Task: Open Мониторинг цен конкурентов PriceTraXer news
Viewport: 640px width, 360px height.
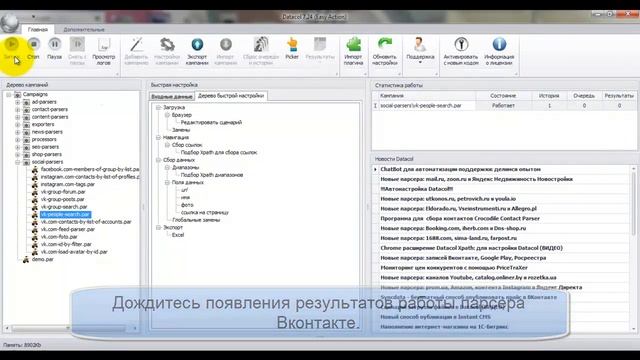Action: pyautogui.click(x=454, y=268)
